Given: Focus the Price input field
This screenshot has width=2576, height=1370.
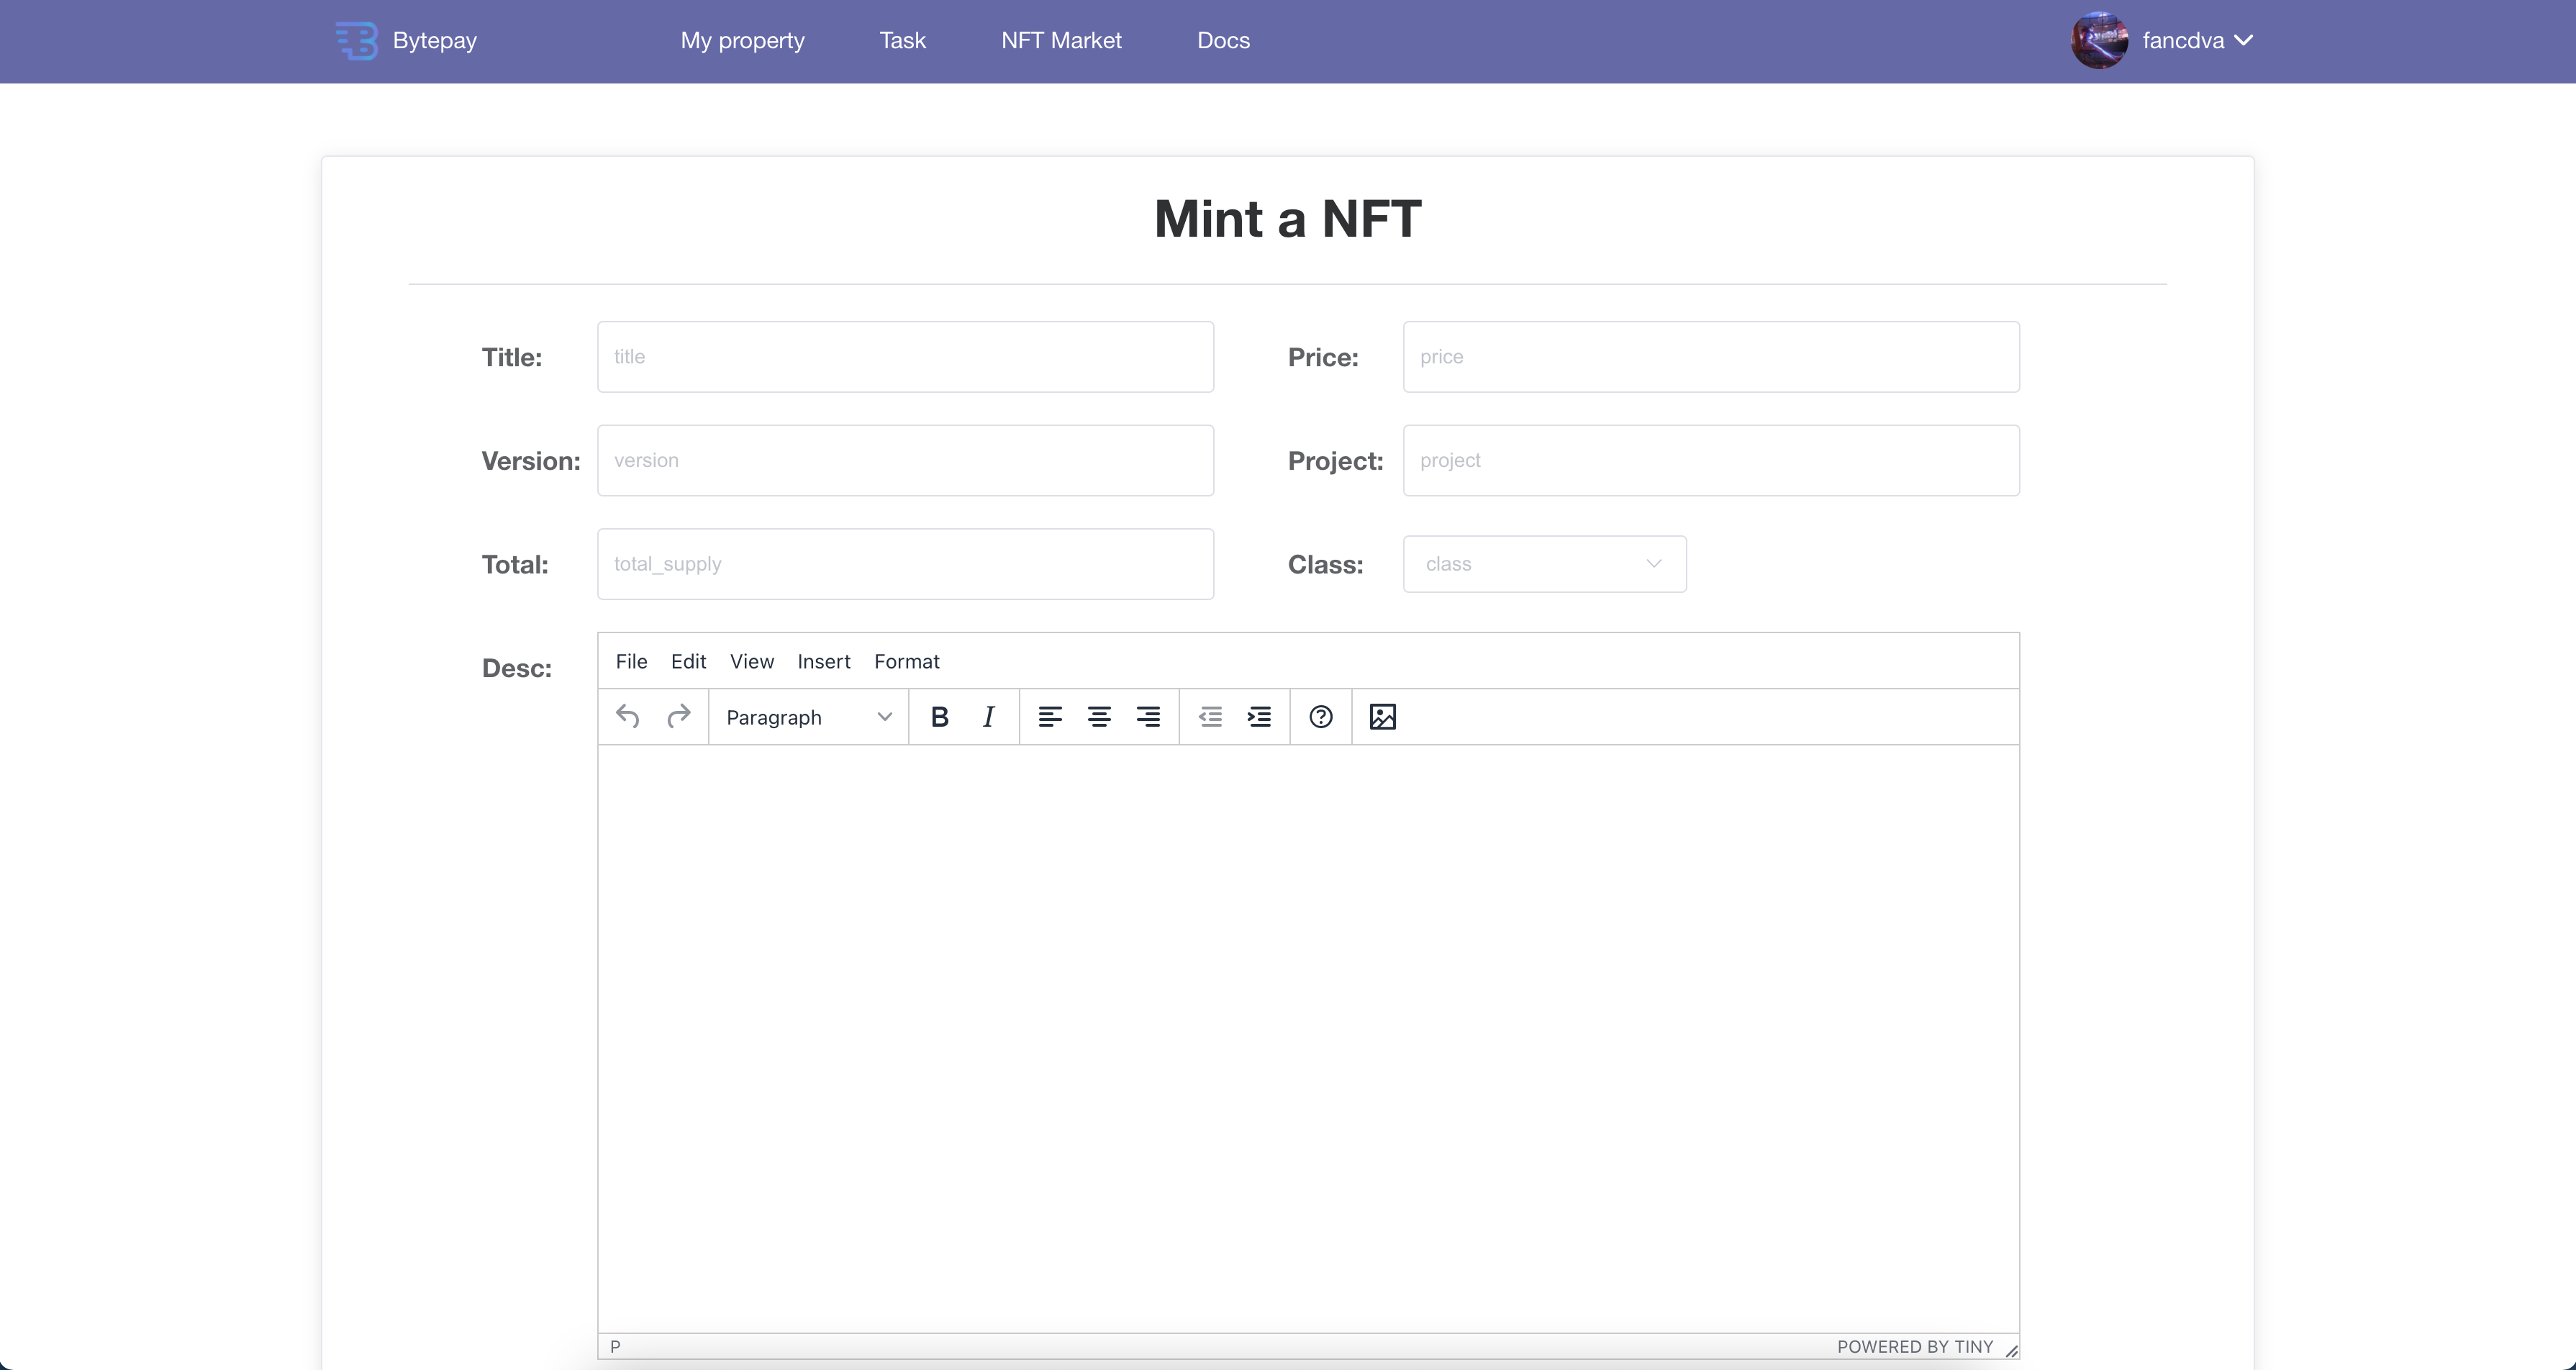Looking at the screenshot, I should tap(1711, 357).
